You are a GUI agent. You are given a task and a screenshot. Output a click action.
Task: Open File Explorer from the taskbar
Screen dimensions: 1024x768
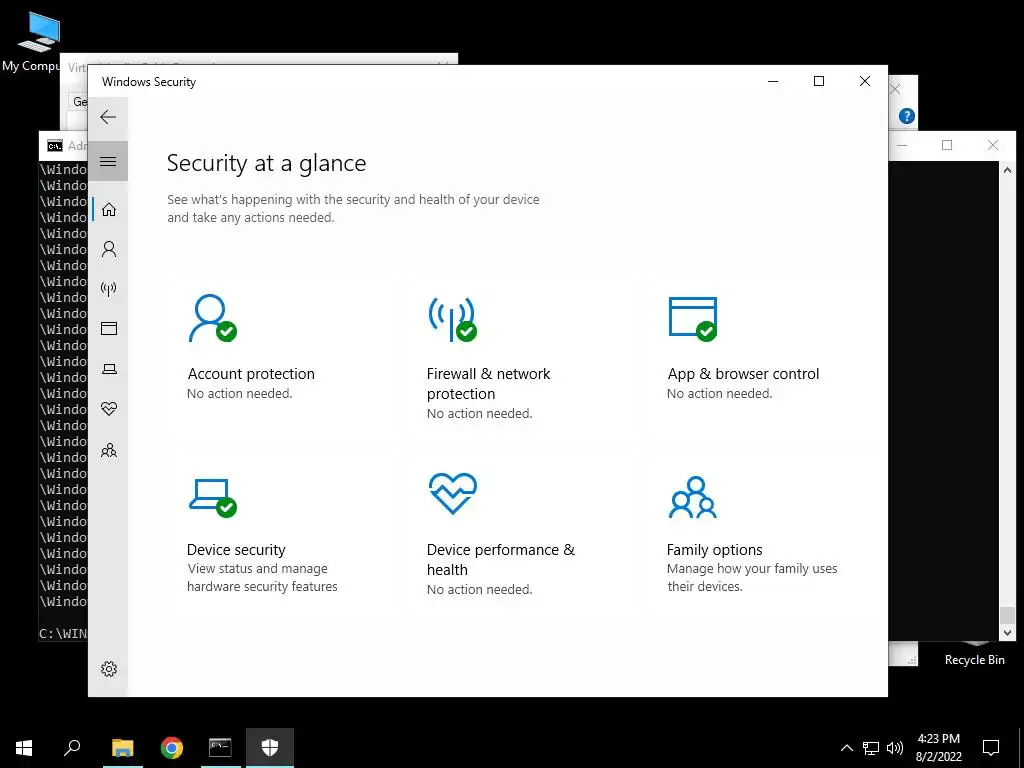pos(123,748)
